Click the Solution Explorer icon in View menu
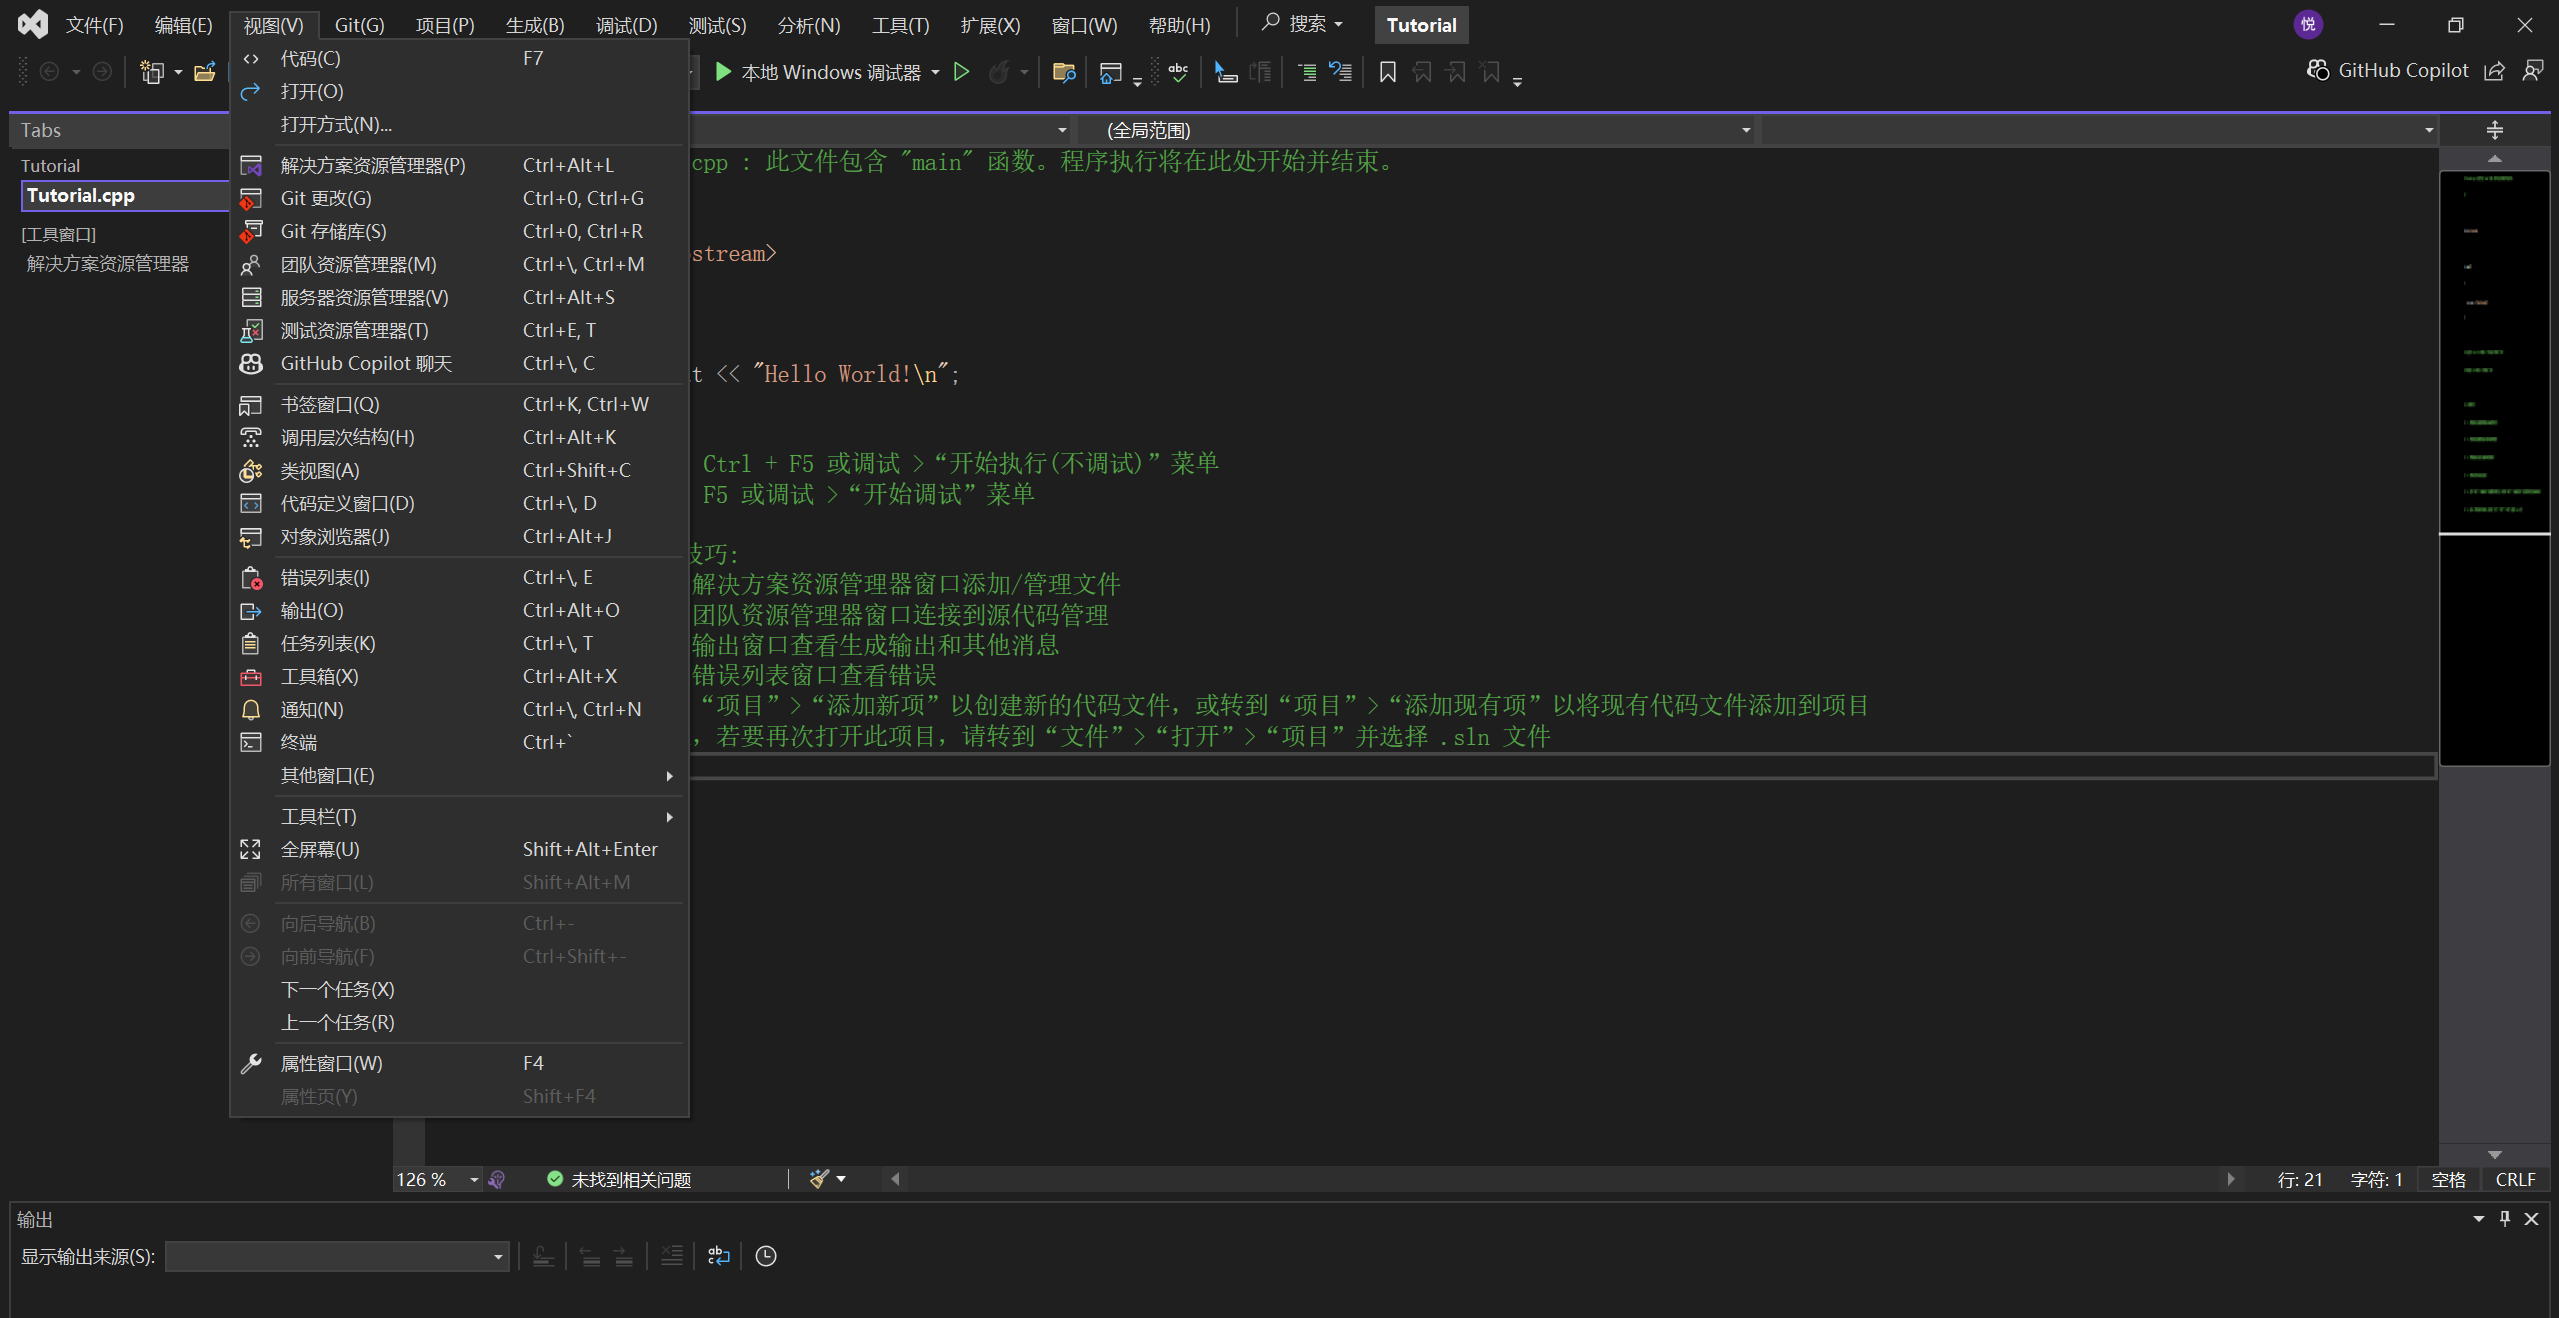 pyautogui.click(x=251, y=165)
